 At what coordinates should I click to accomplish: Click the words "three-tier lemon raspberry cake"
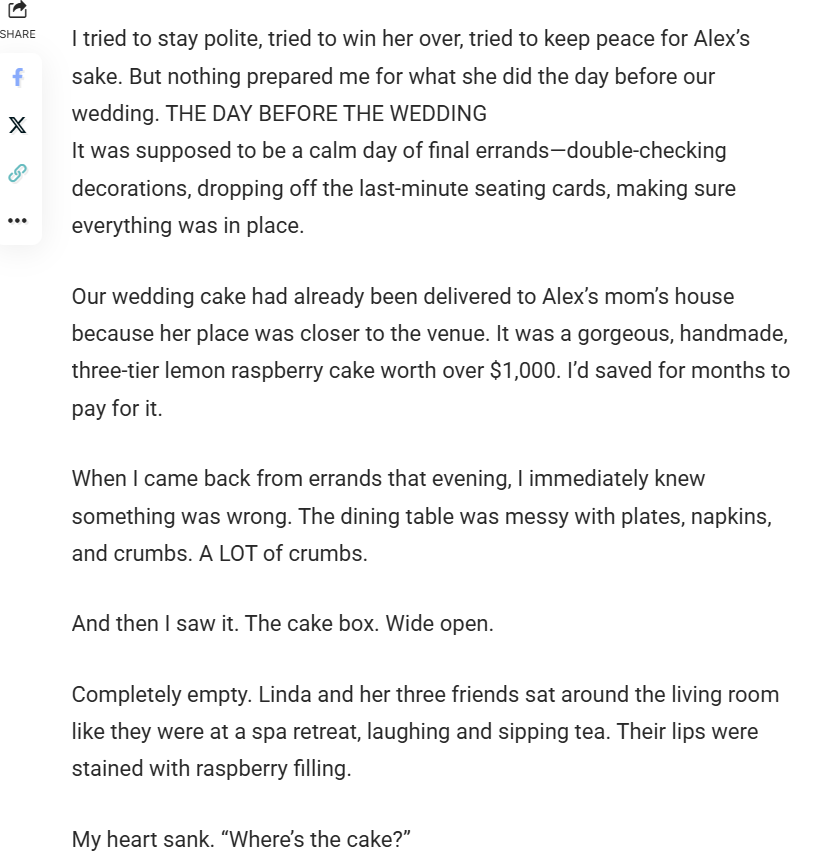[x=220, y=371]
